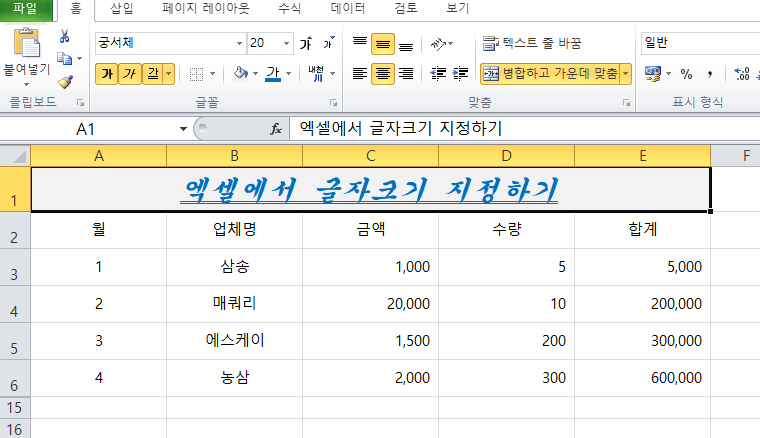Click the cell borders icon

coord(196,74)
